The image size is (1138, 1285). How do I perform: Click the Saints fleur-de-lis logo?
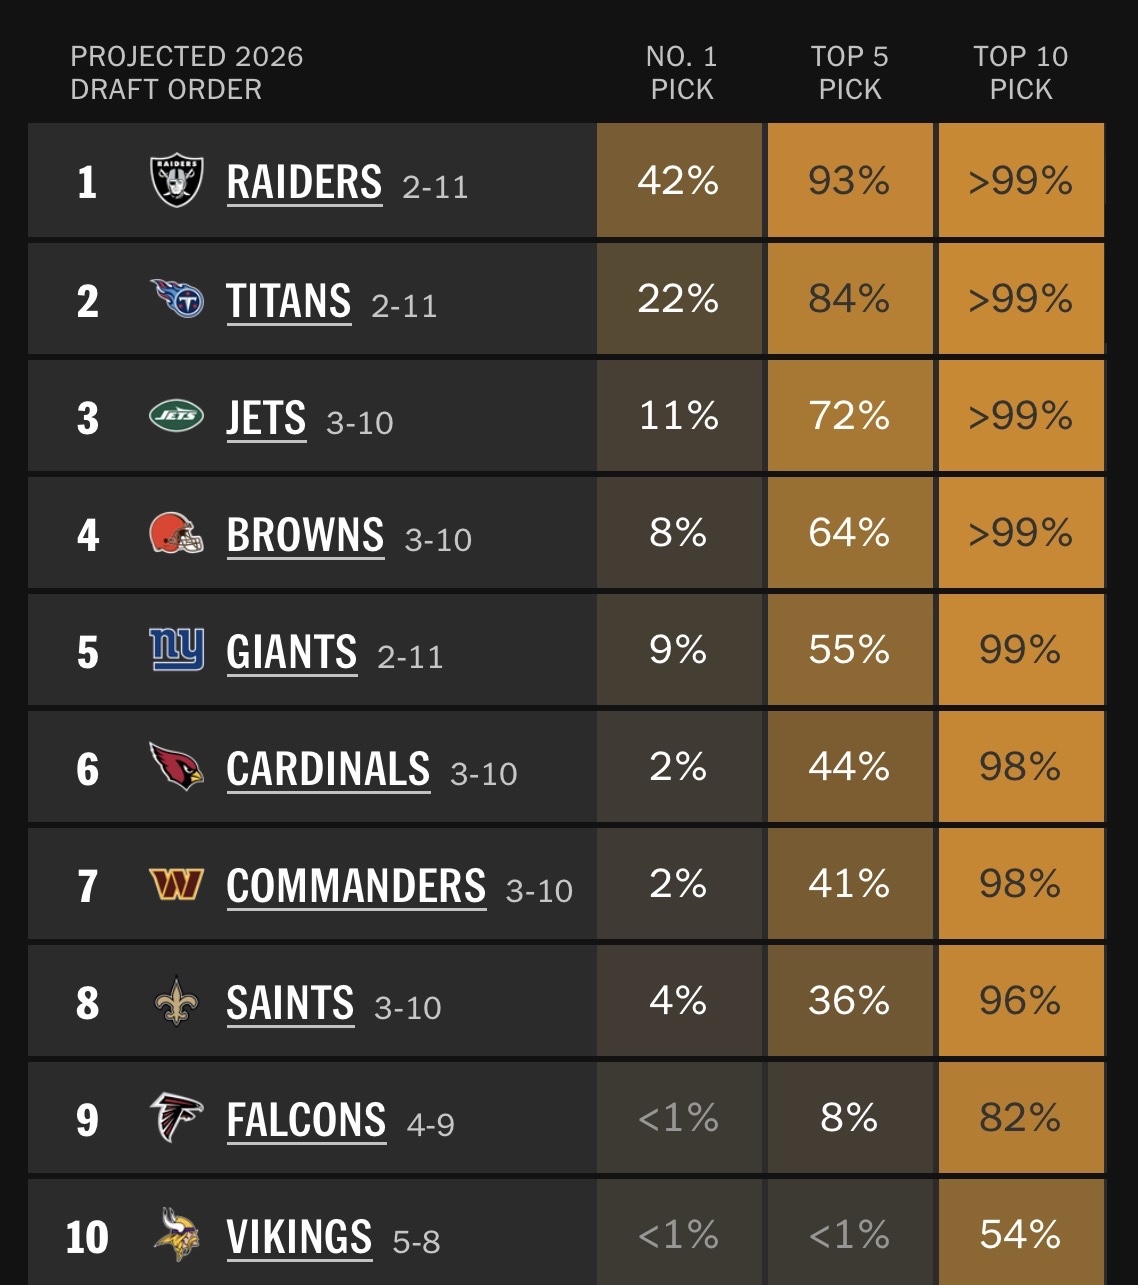tap(176, 1001)
